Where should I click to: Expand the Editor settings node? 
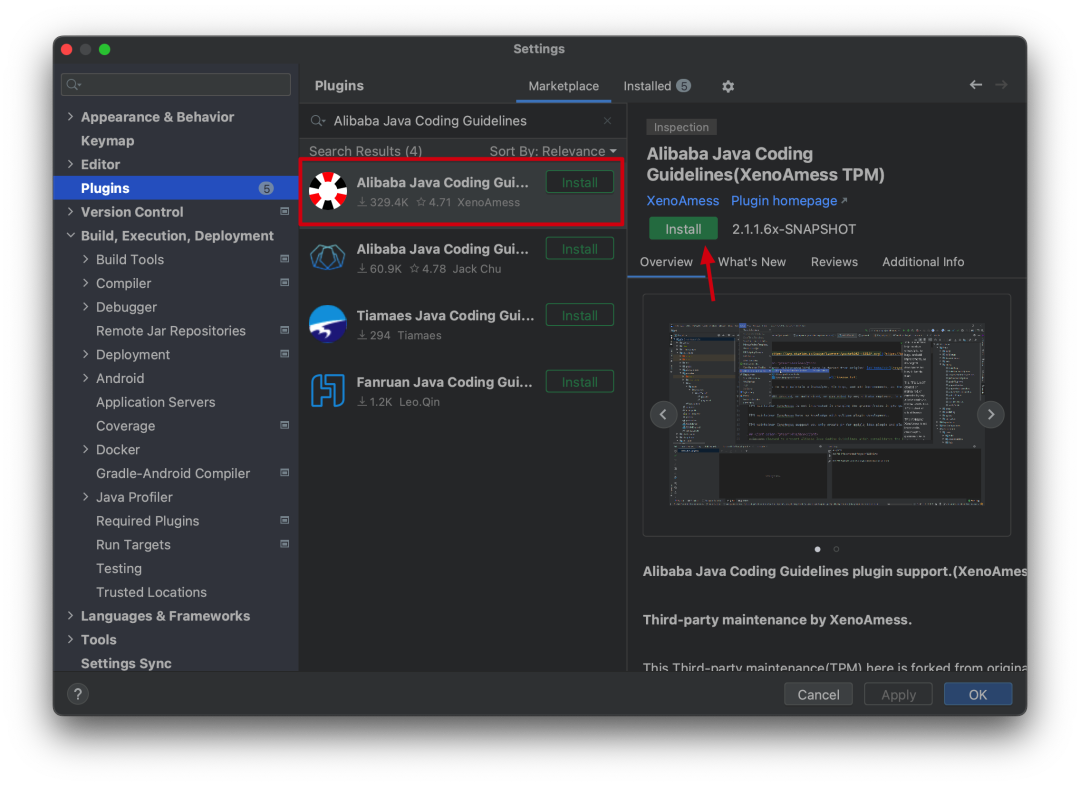click(70, 164)
